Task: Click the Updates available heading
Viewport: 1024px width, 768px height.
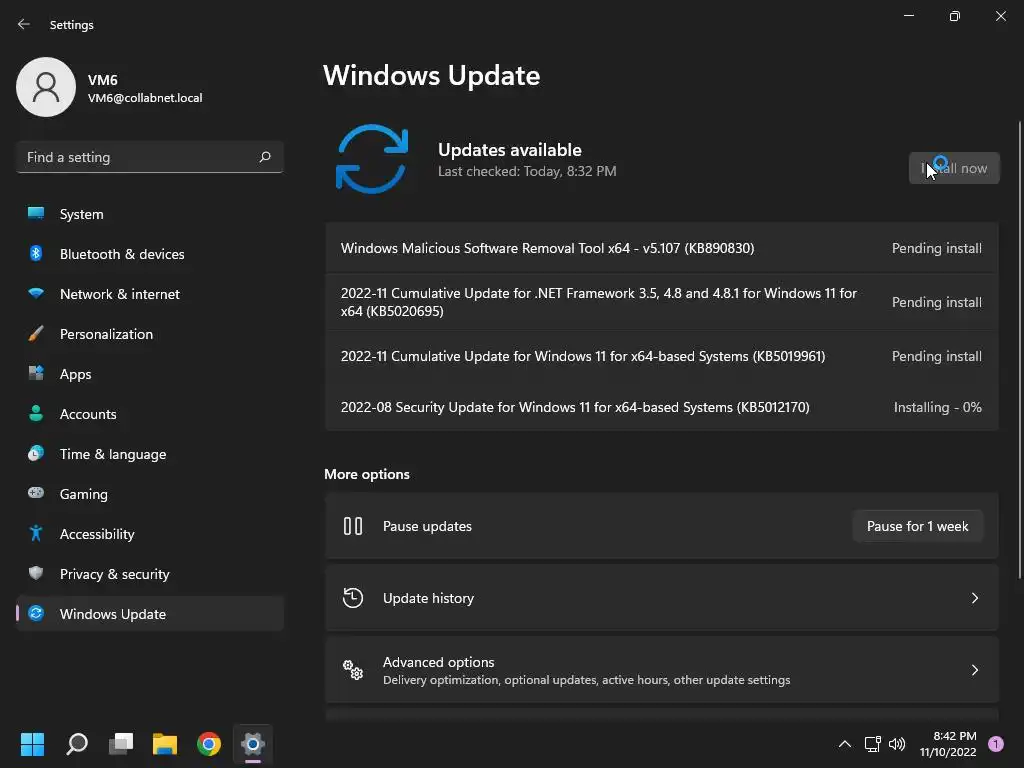Action: coord(509,150)
